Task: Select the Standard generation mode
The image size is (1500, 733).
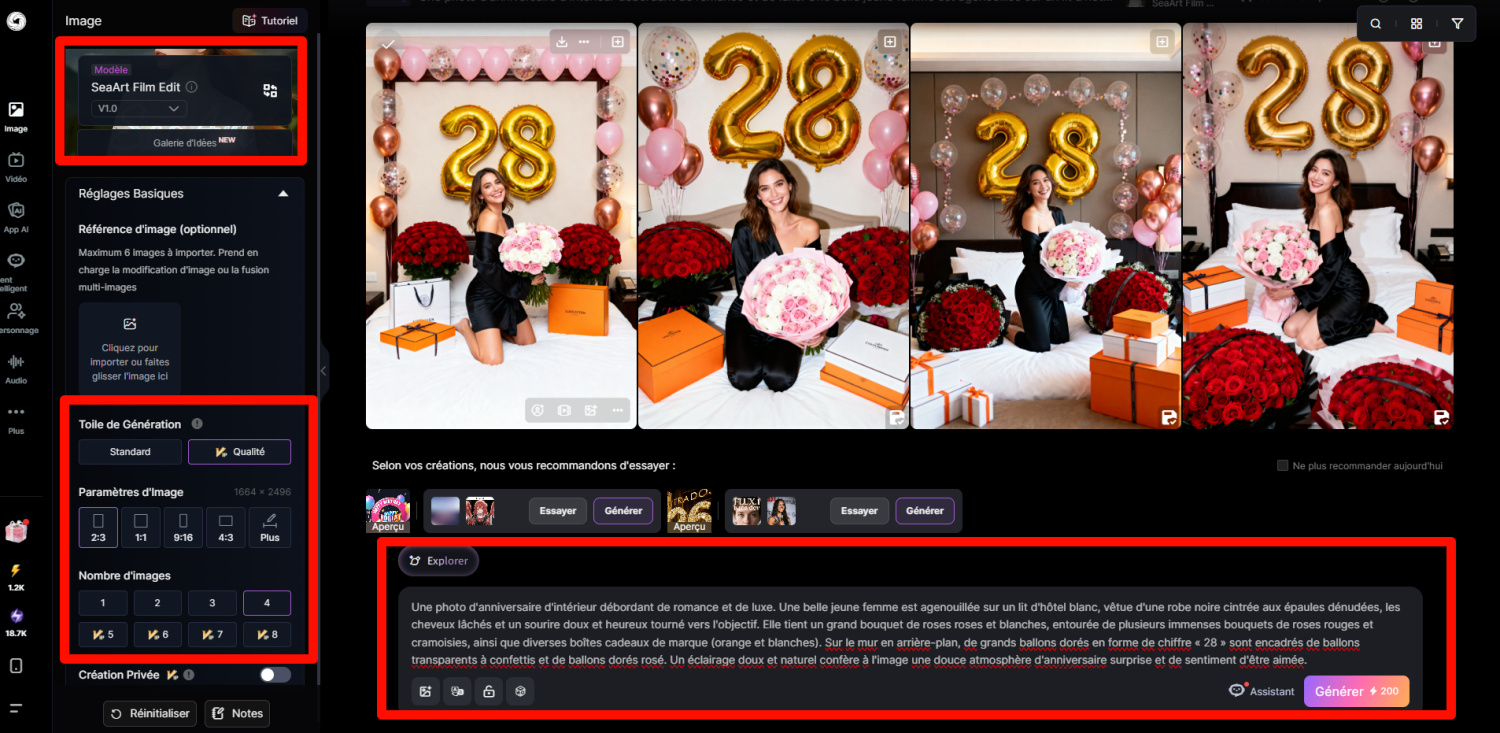Action: [130, 452]
